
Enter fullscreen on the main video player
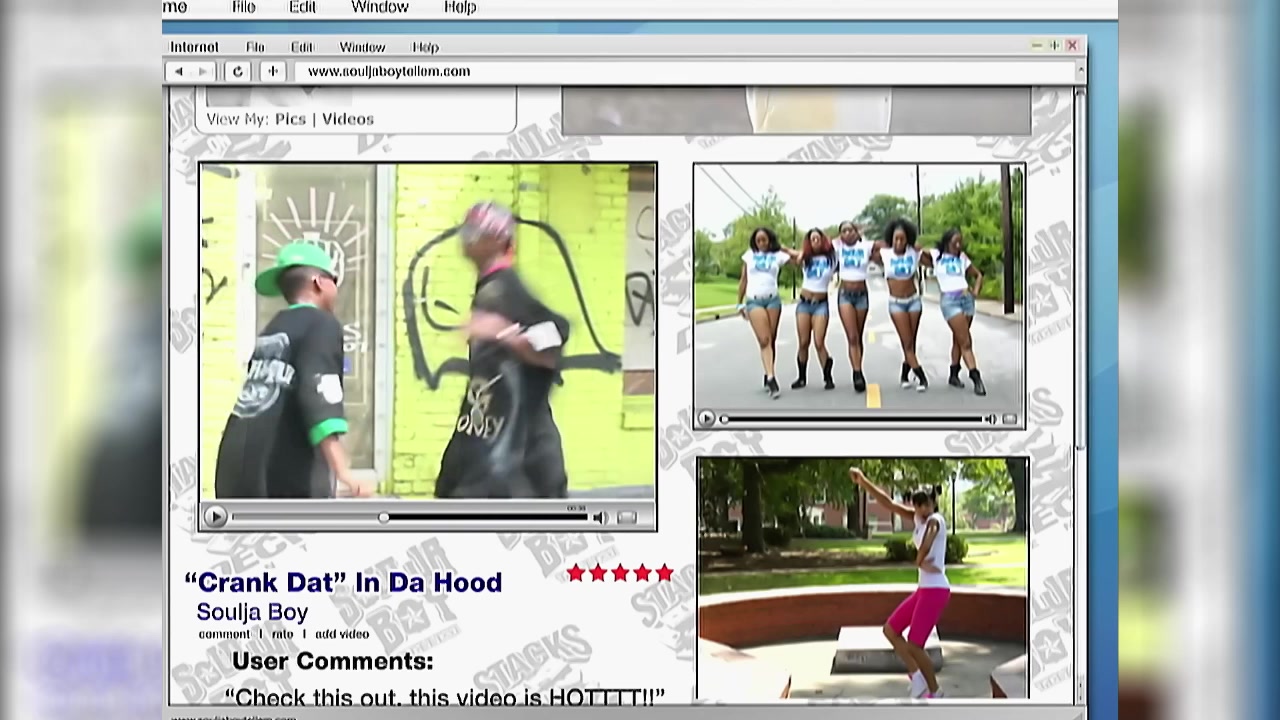[627, 517]
